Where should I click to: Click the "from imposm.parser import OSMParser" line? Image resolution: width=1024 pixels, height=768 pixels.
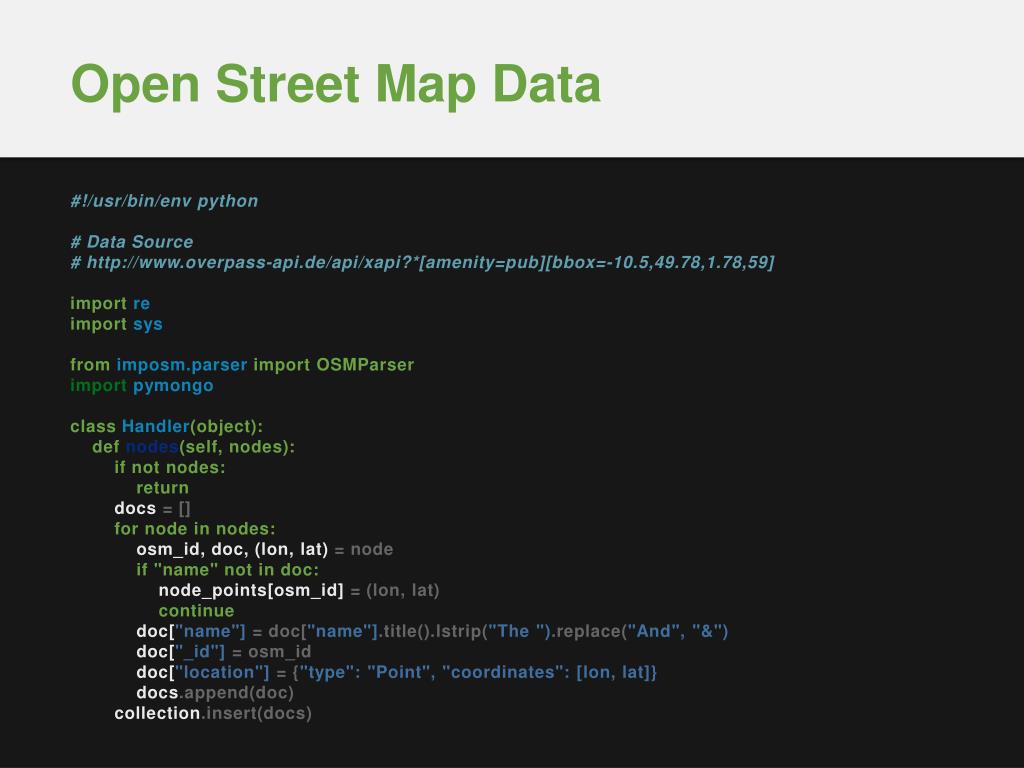(x=242, y=364)
